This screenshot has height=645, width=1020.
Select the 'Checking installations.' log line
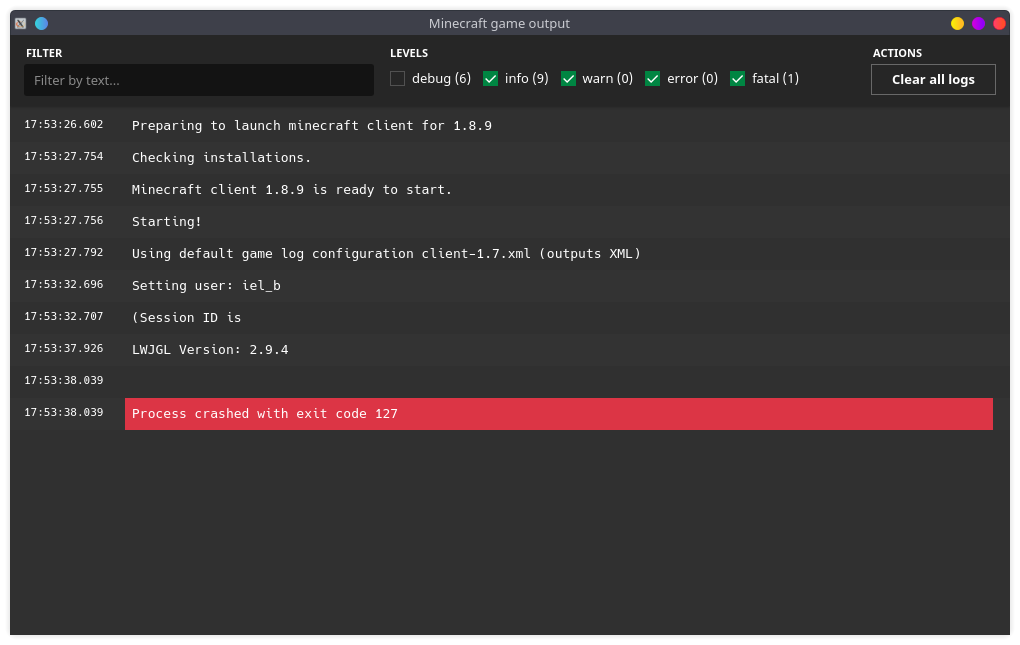222,158
